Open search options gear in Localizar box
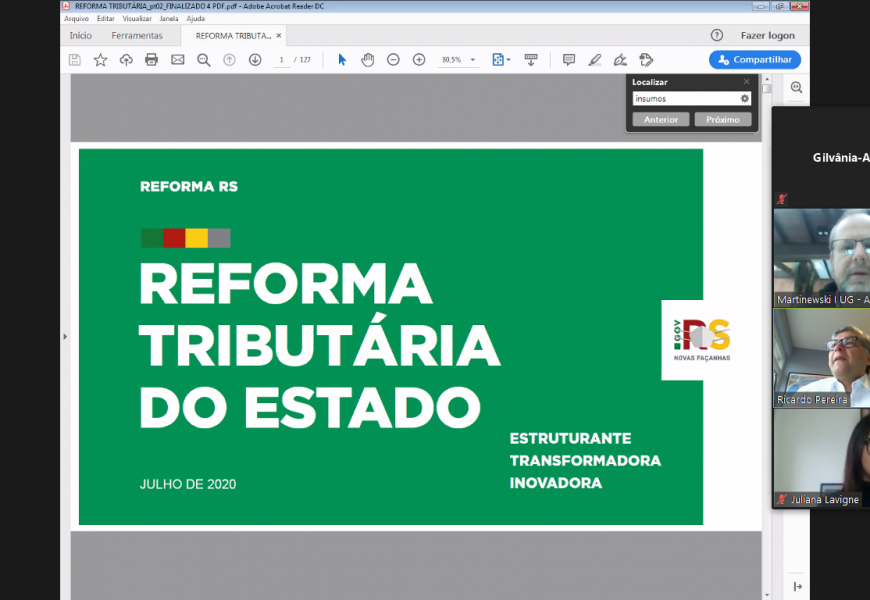Viewport: 870px width, 600px height. tap(744, 99)
